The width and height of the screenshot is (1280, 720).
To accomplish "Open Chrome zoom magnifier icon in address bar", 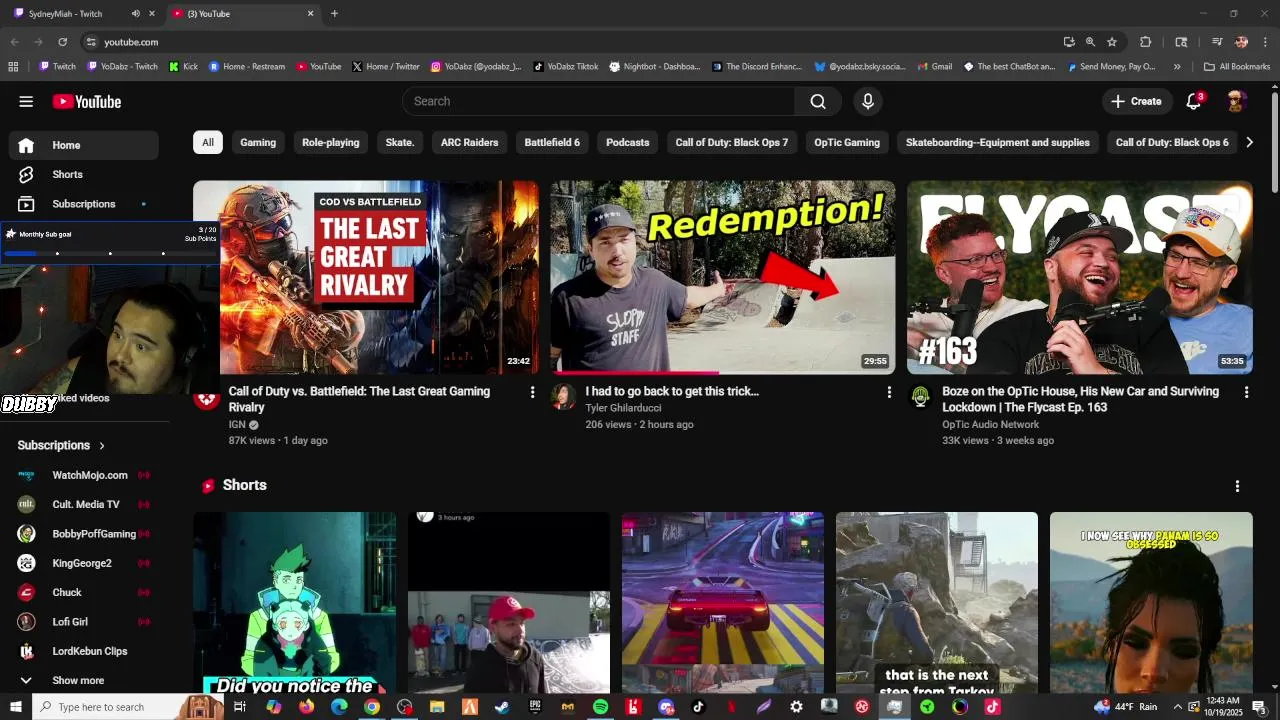I will 1090,42.
